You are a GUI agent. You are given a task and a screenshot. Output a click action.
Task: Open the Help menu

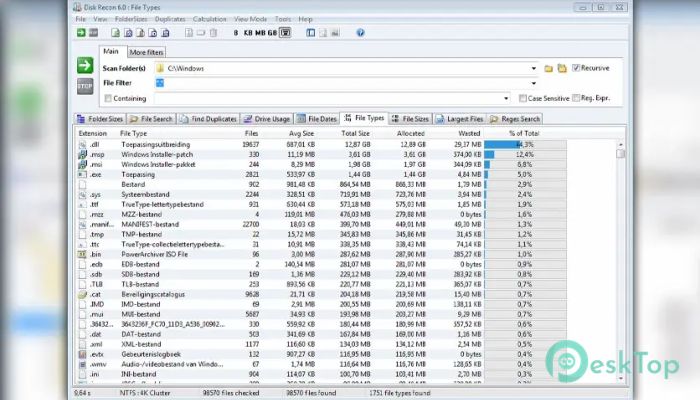tap(305, 19)
